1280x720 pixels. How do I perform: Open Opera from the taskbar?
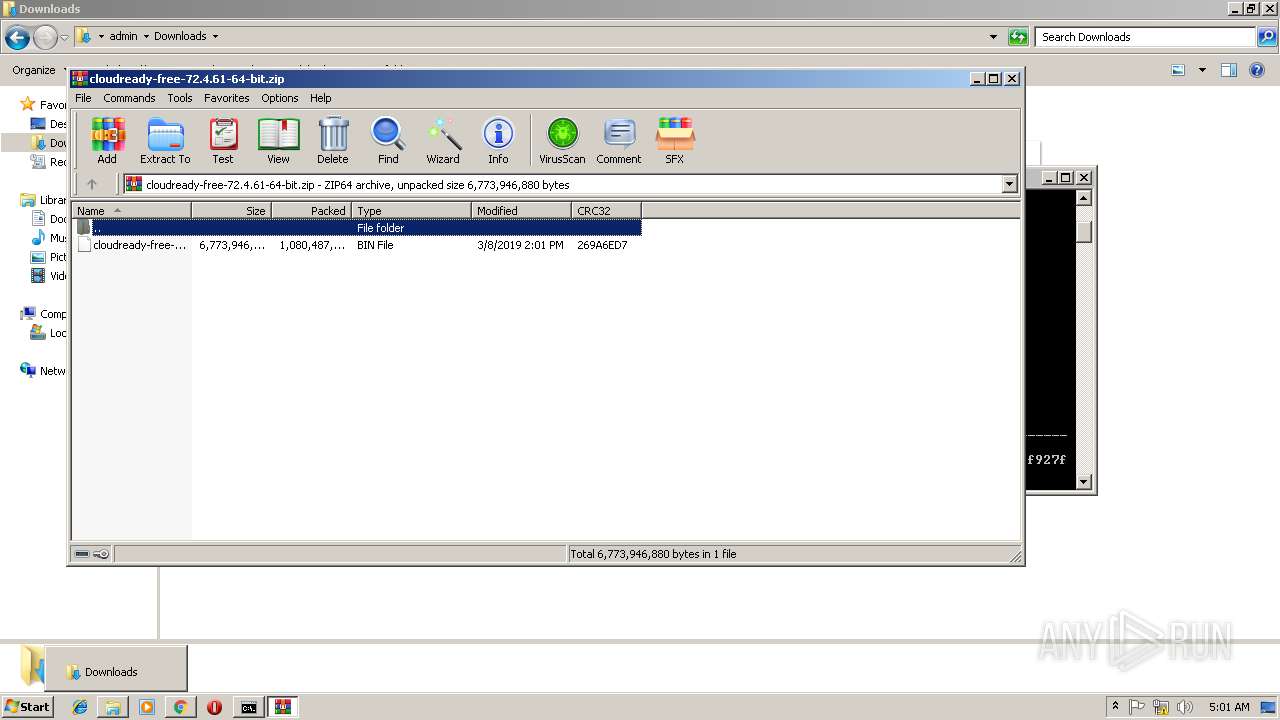click(x=214, y=707)
